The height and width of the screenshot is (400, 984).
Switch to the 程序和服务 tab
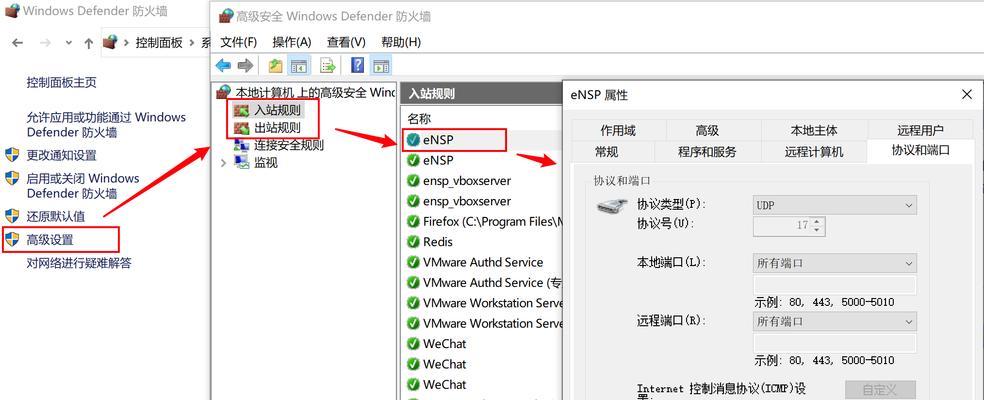point(707,152)
